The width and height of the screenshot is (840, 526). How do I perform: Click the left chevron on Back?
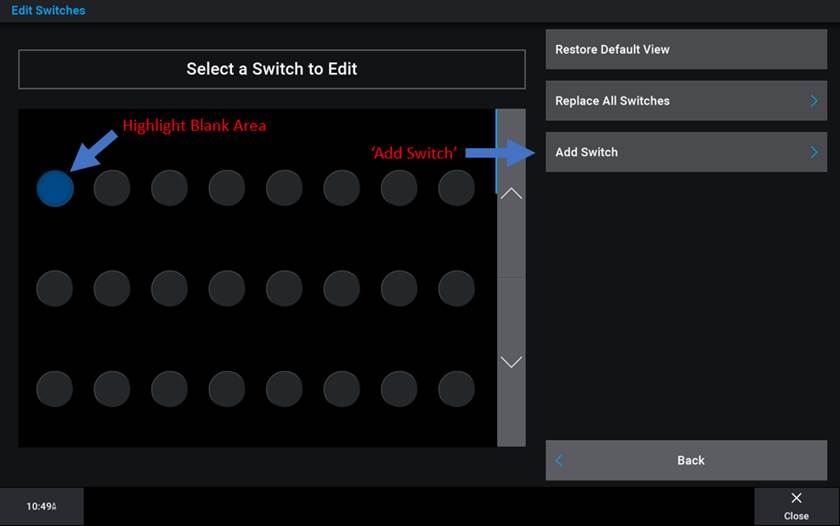[559, 460]
